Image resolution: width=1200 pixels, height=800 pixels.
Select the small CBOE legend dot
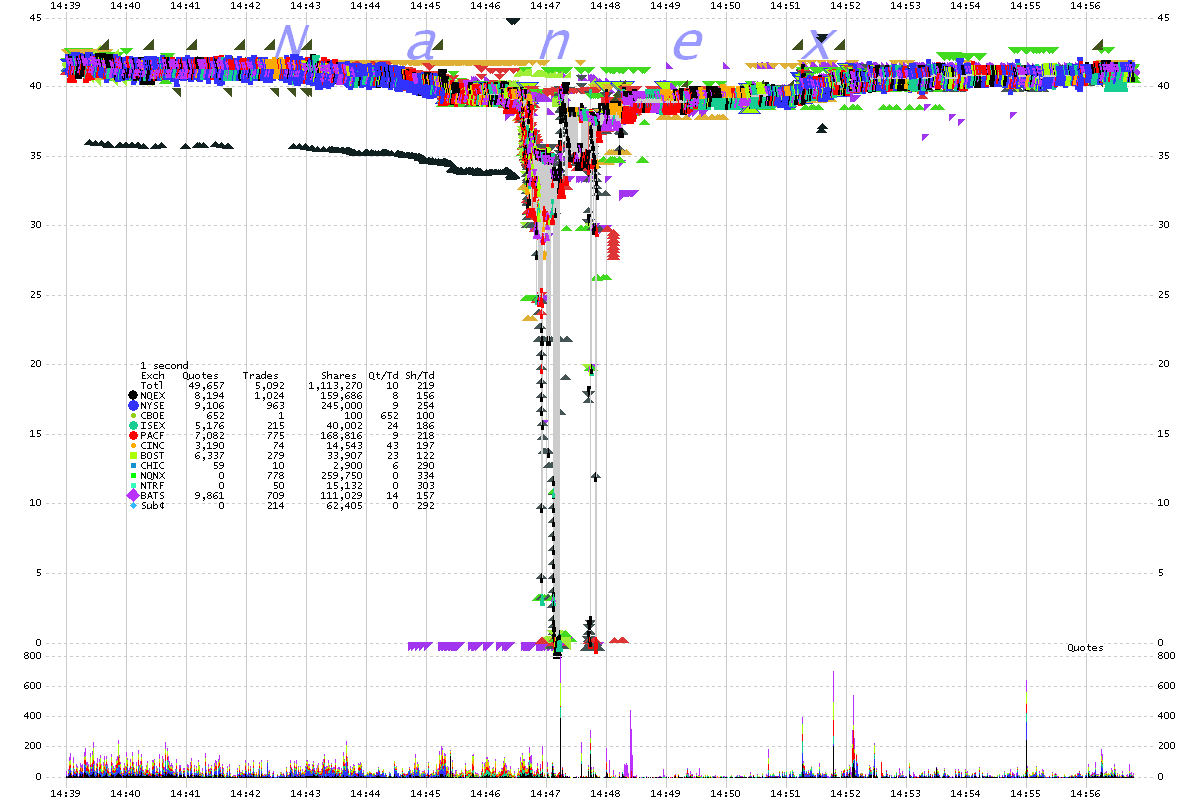pos(133,416)
